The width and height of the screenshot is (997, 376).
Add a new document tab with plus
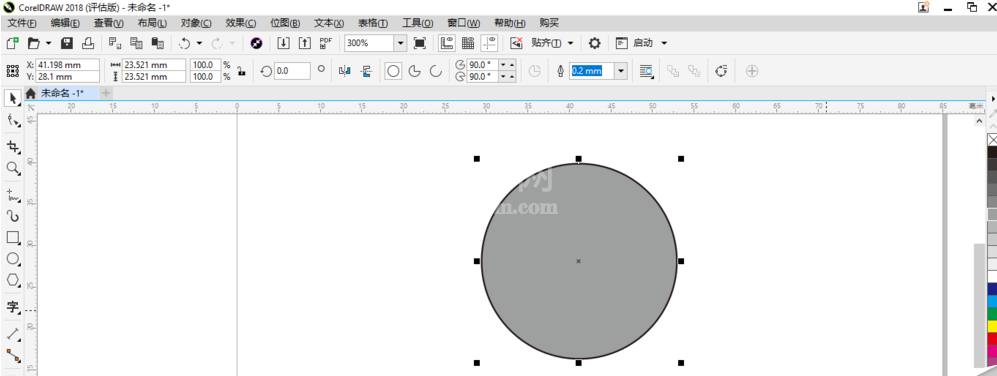(x=106, y=93)
